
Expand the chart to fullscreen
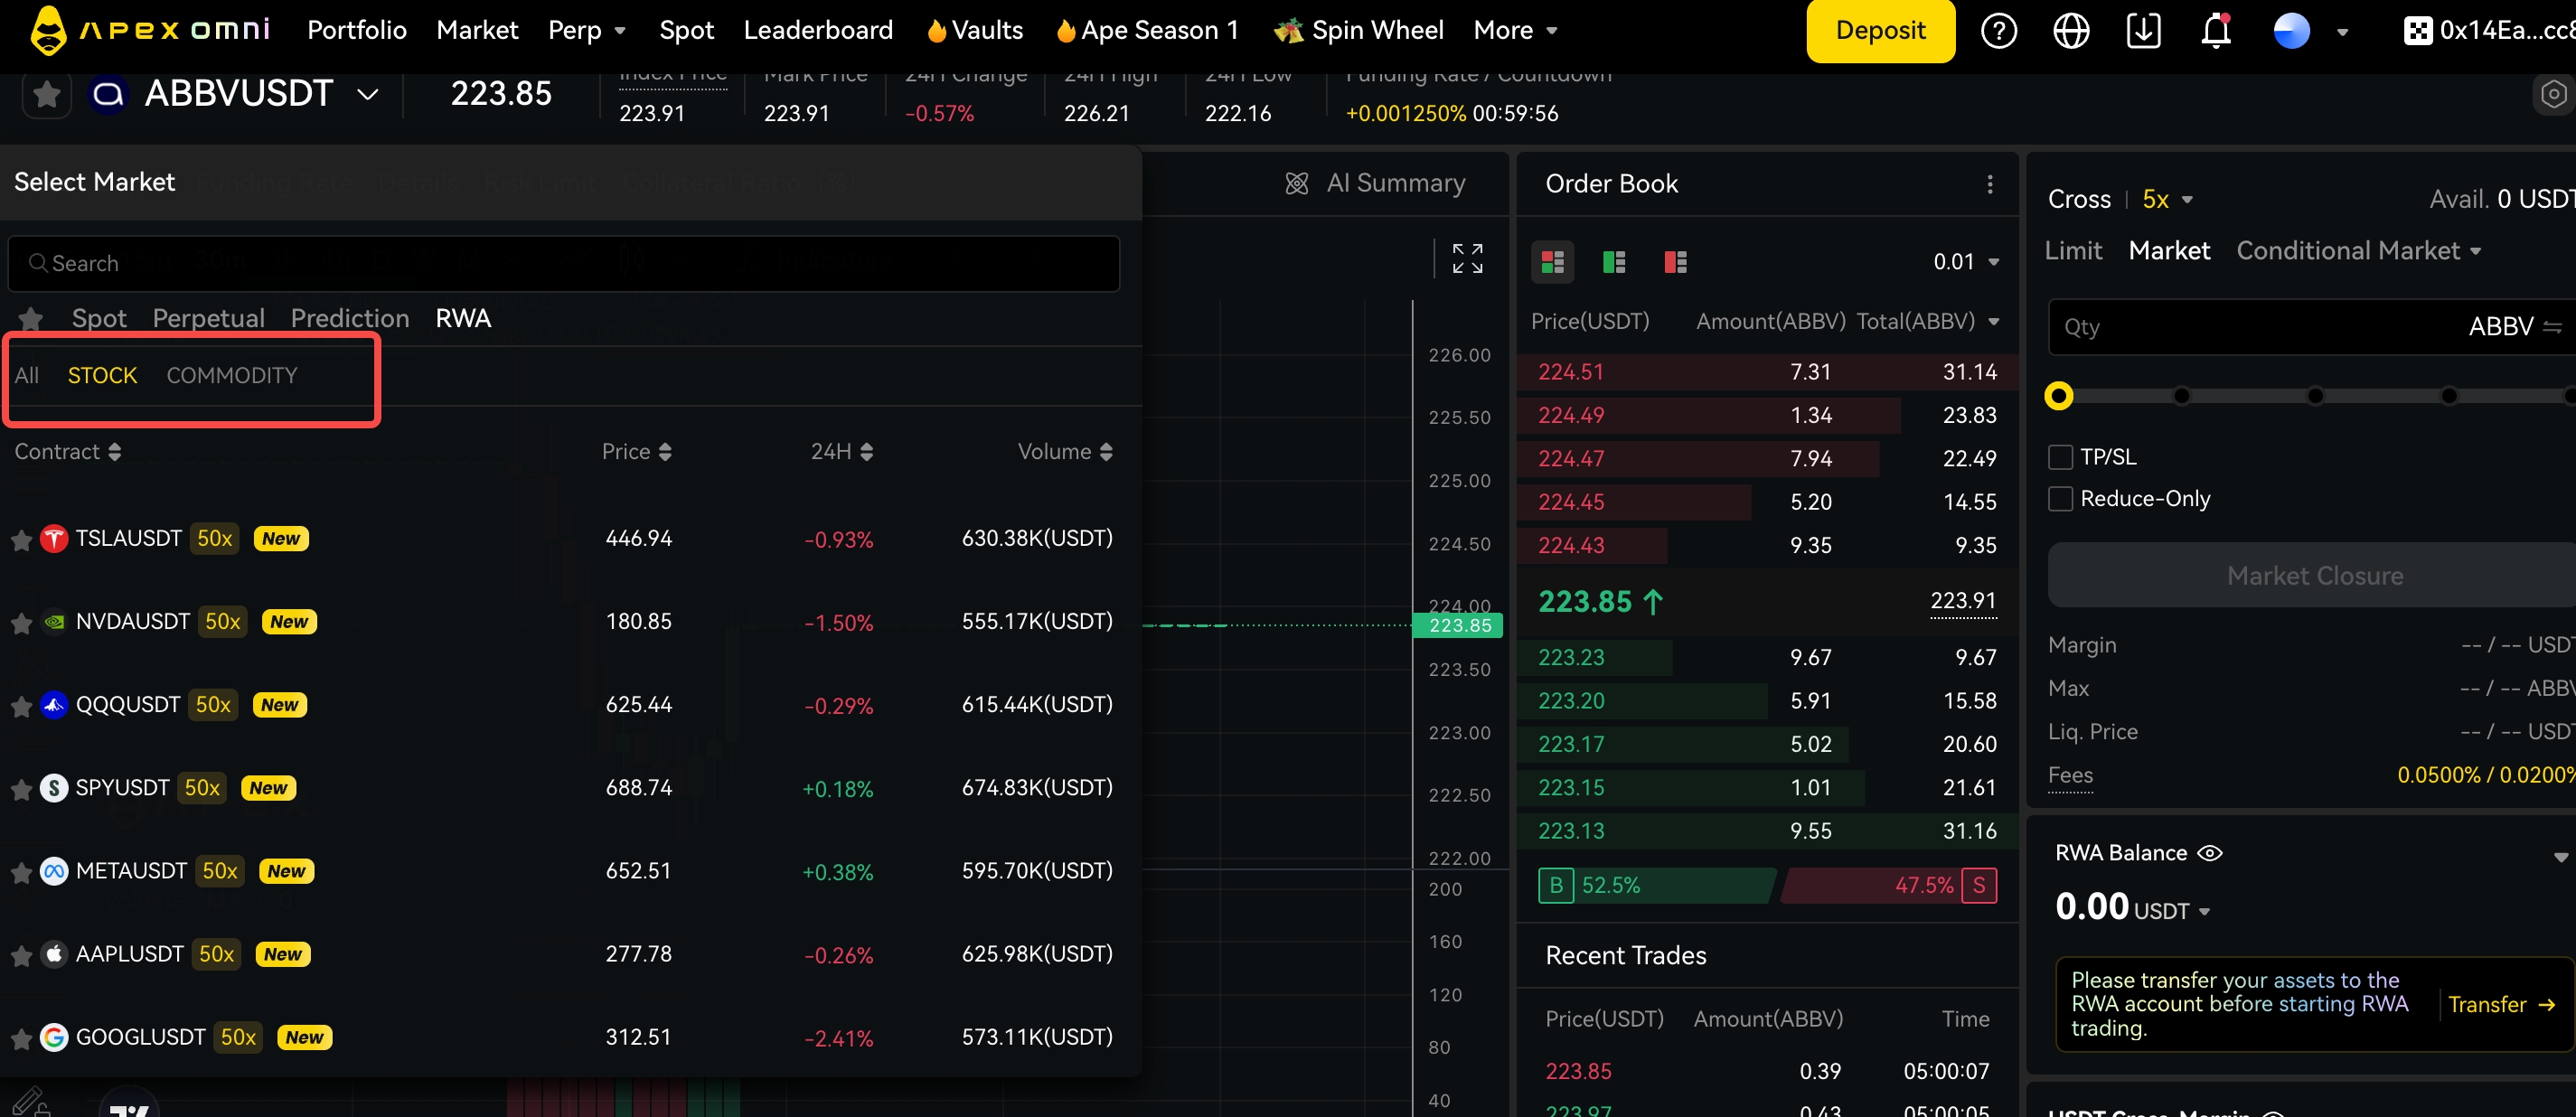tap(1467, 259)
